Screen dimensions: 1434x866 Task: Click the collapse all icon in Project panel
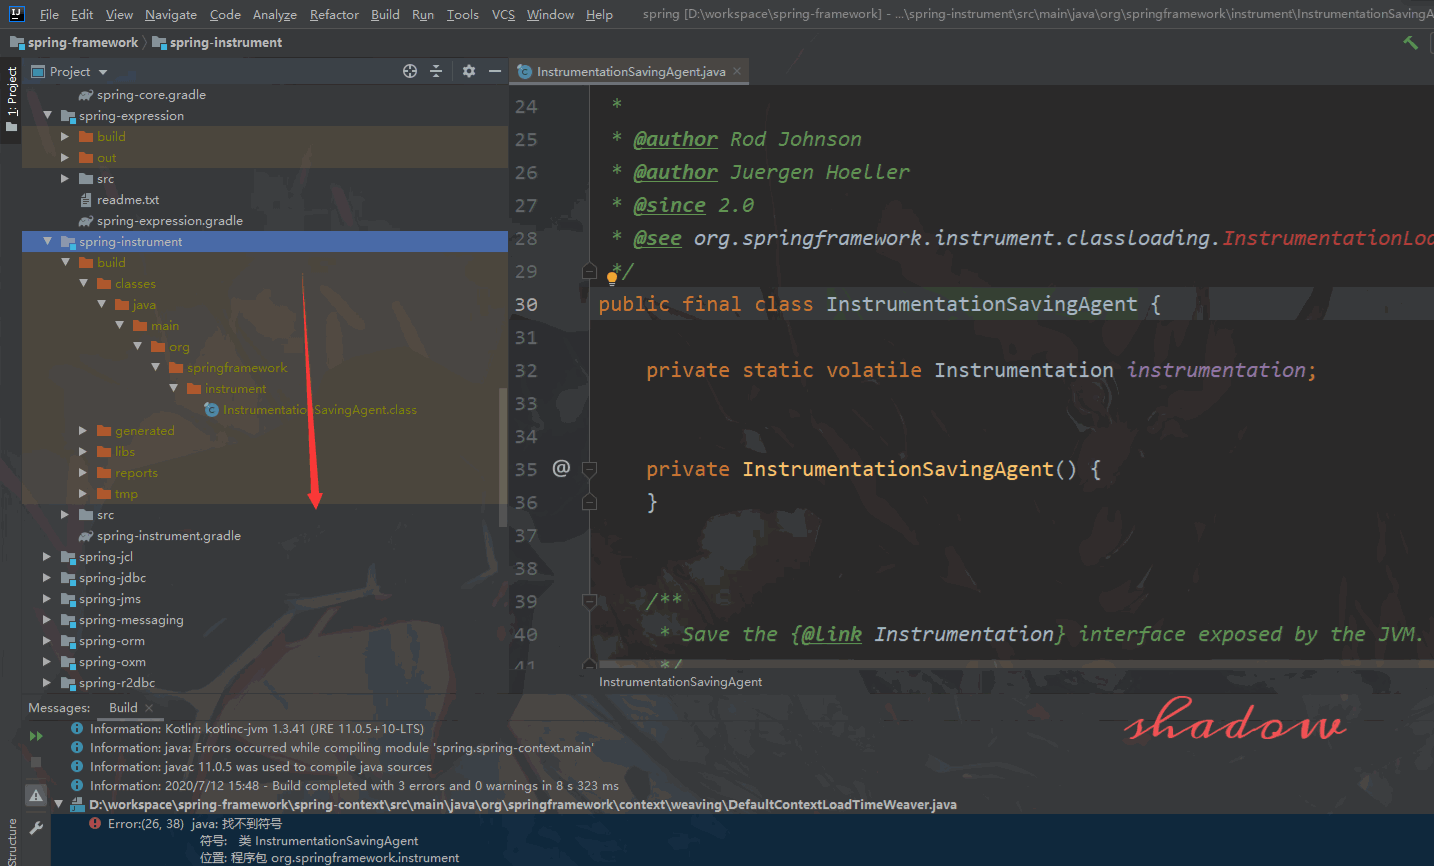coord(436,71)
